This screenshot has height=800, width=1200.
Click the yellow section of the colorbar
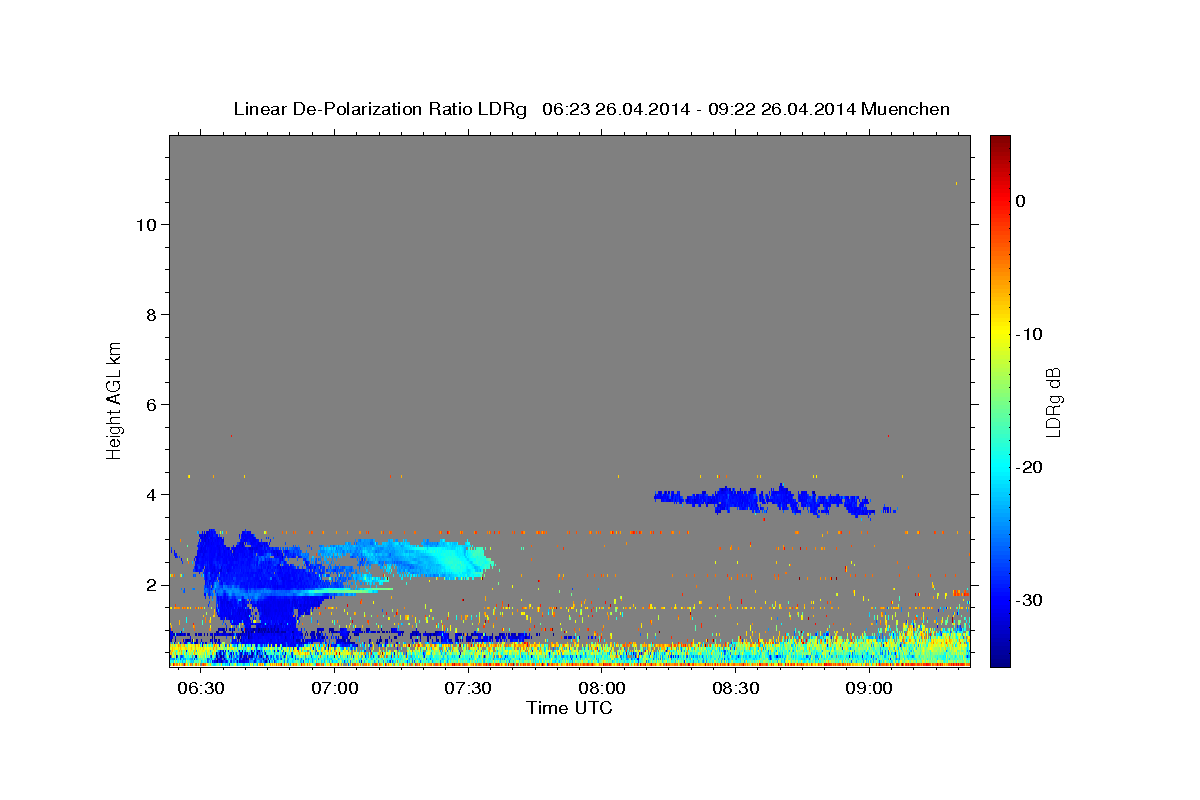pos(1000,330)
